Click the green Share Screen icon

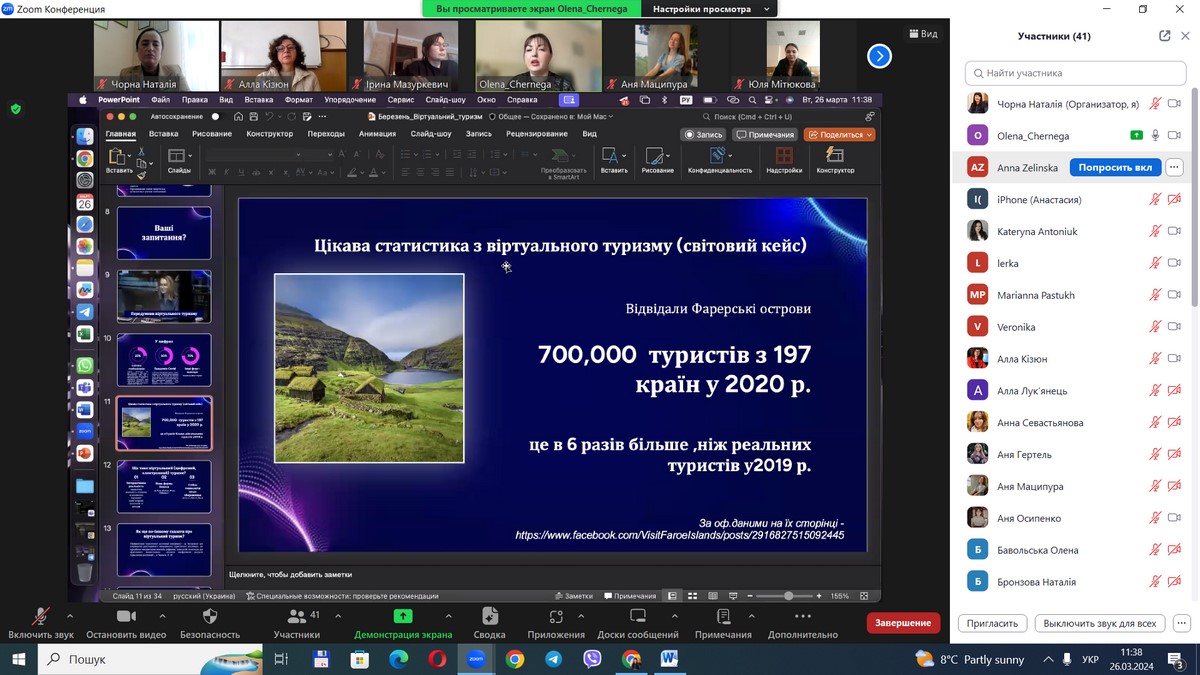(403, 617)
